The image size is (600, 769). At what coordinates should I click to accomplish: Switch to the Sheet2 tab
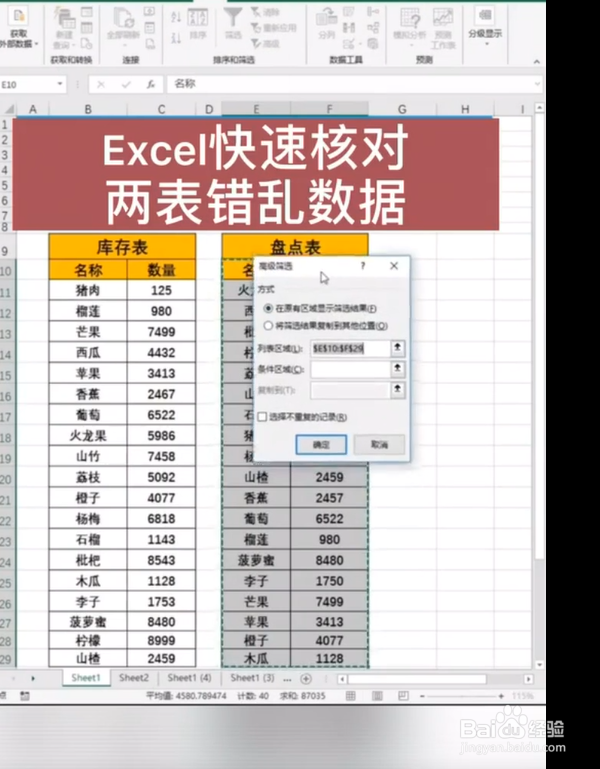point(133,678)
